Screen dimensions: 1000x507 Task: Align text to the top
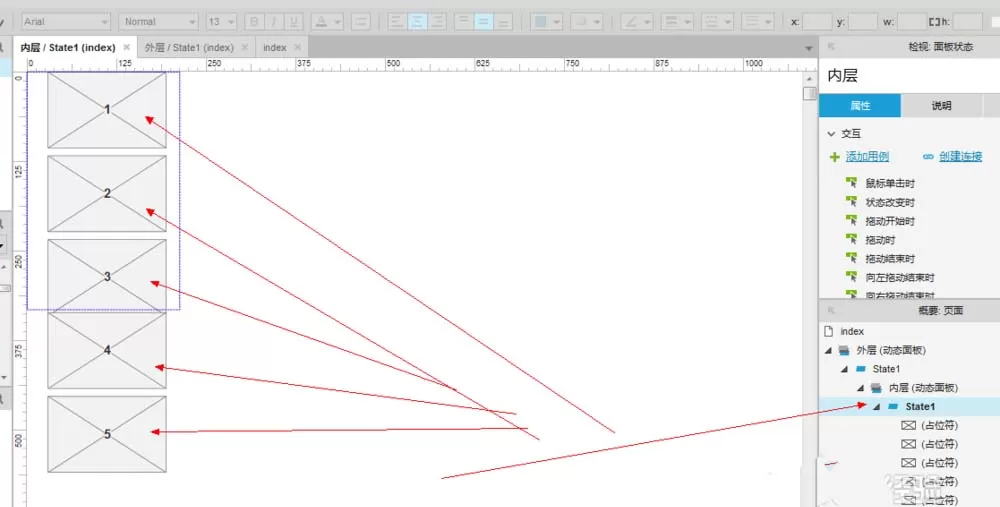[464, 22]
